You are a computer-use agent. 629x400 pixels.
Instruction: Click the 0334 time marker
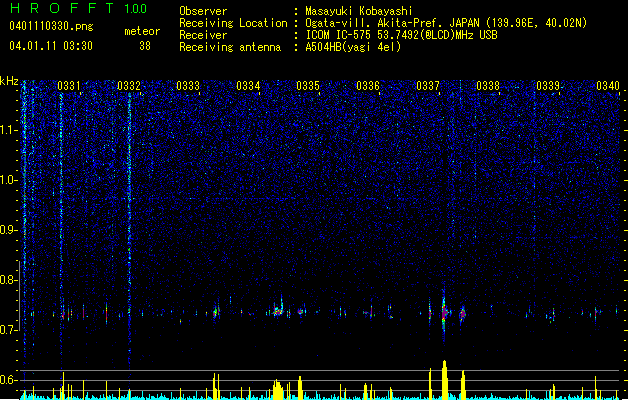(248, 86)
